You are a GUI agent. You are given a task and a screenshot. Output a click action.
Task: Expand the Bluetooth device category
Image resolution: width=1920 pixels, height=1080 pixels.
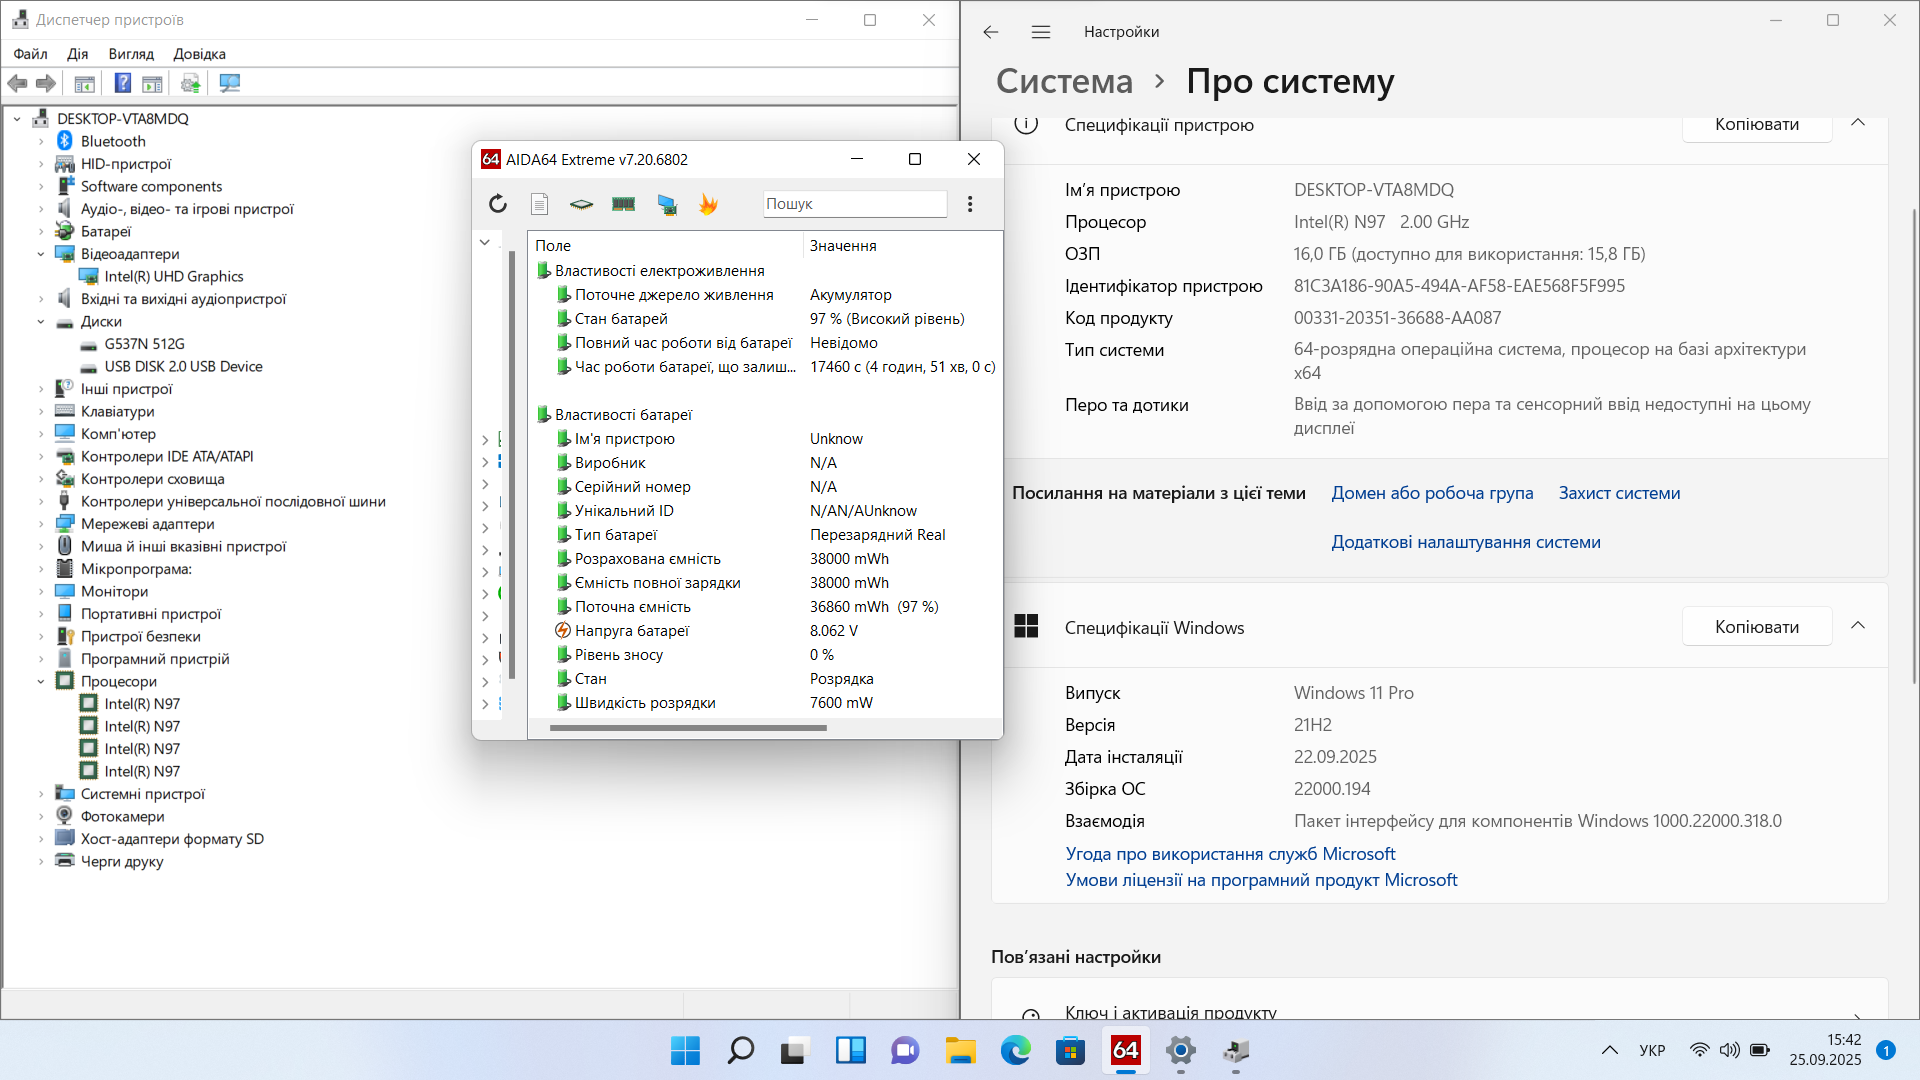coord(41,141)
